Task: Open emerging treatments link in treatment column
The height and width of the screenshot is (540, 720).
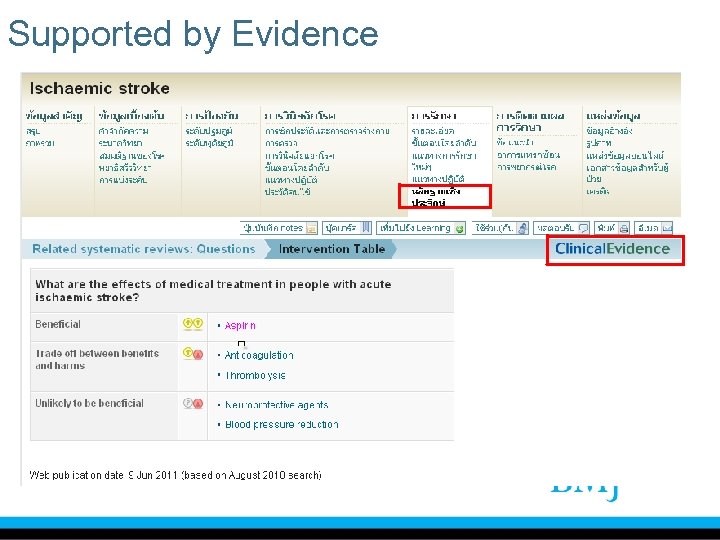Action: [444, 161]
